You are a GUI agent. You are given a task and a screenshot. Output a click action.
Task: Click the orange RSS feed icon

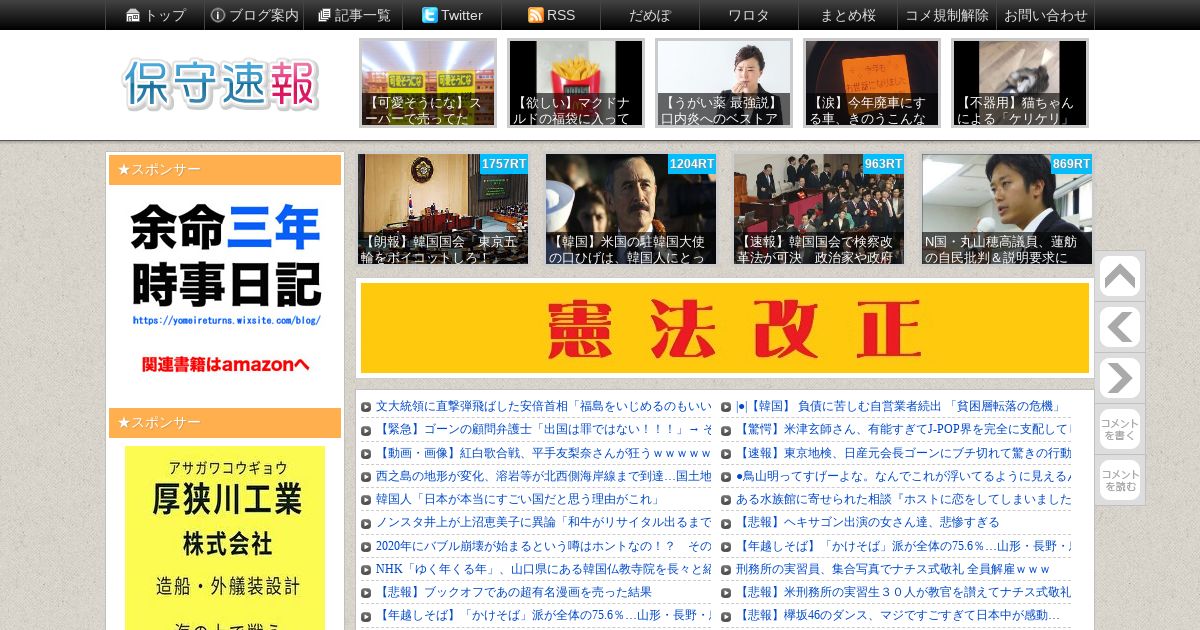pos(535,15)
